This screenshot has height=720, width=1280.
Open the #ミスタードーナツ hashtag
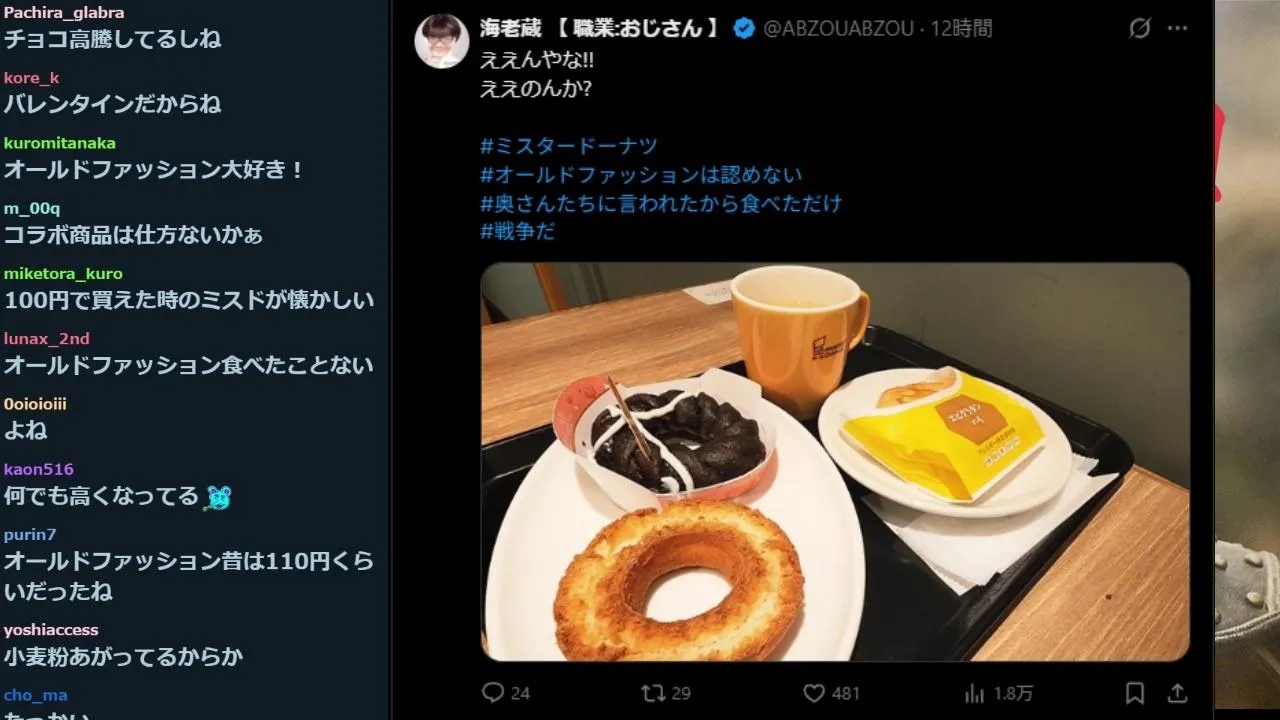point(569,146)
